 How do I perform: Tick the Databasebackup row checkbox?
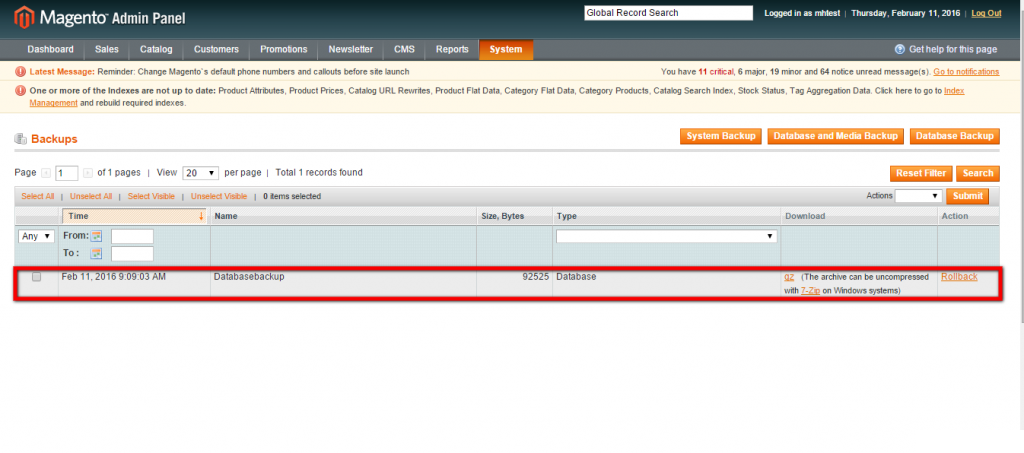point(37,277)
